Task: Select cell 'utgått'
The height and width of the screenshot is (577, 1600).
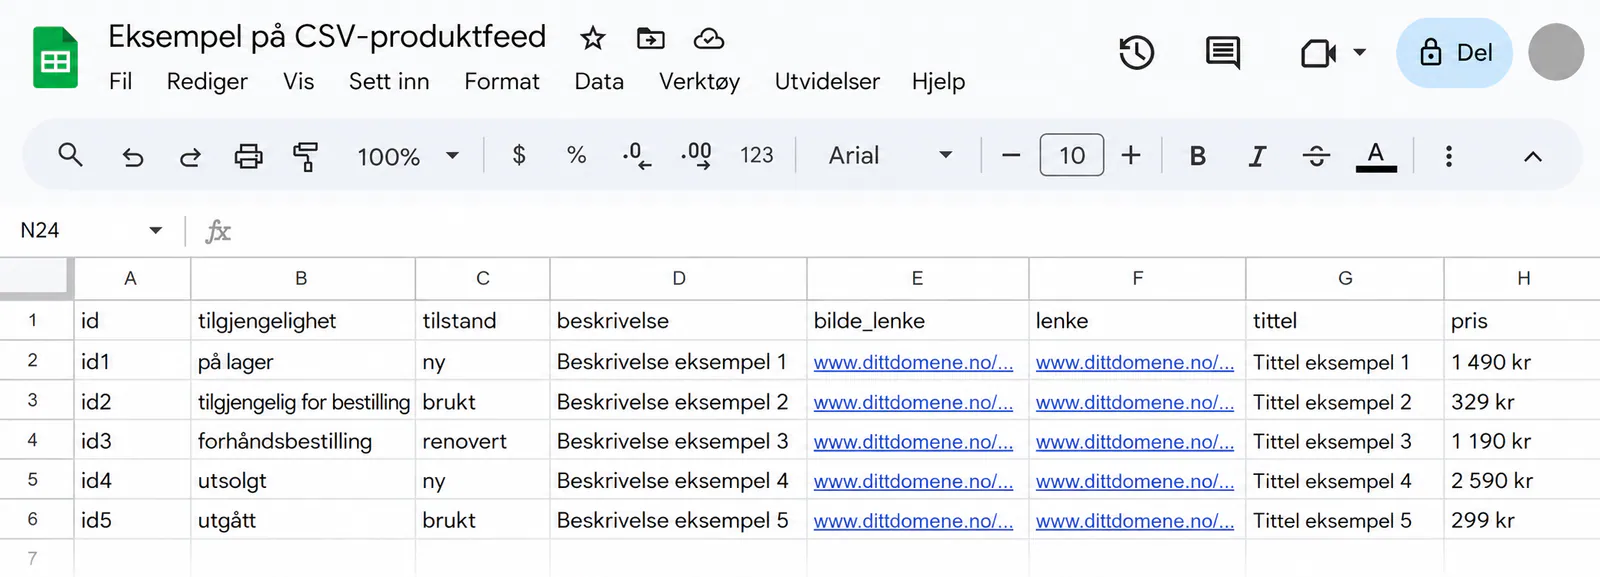Action: coord(303,520)
